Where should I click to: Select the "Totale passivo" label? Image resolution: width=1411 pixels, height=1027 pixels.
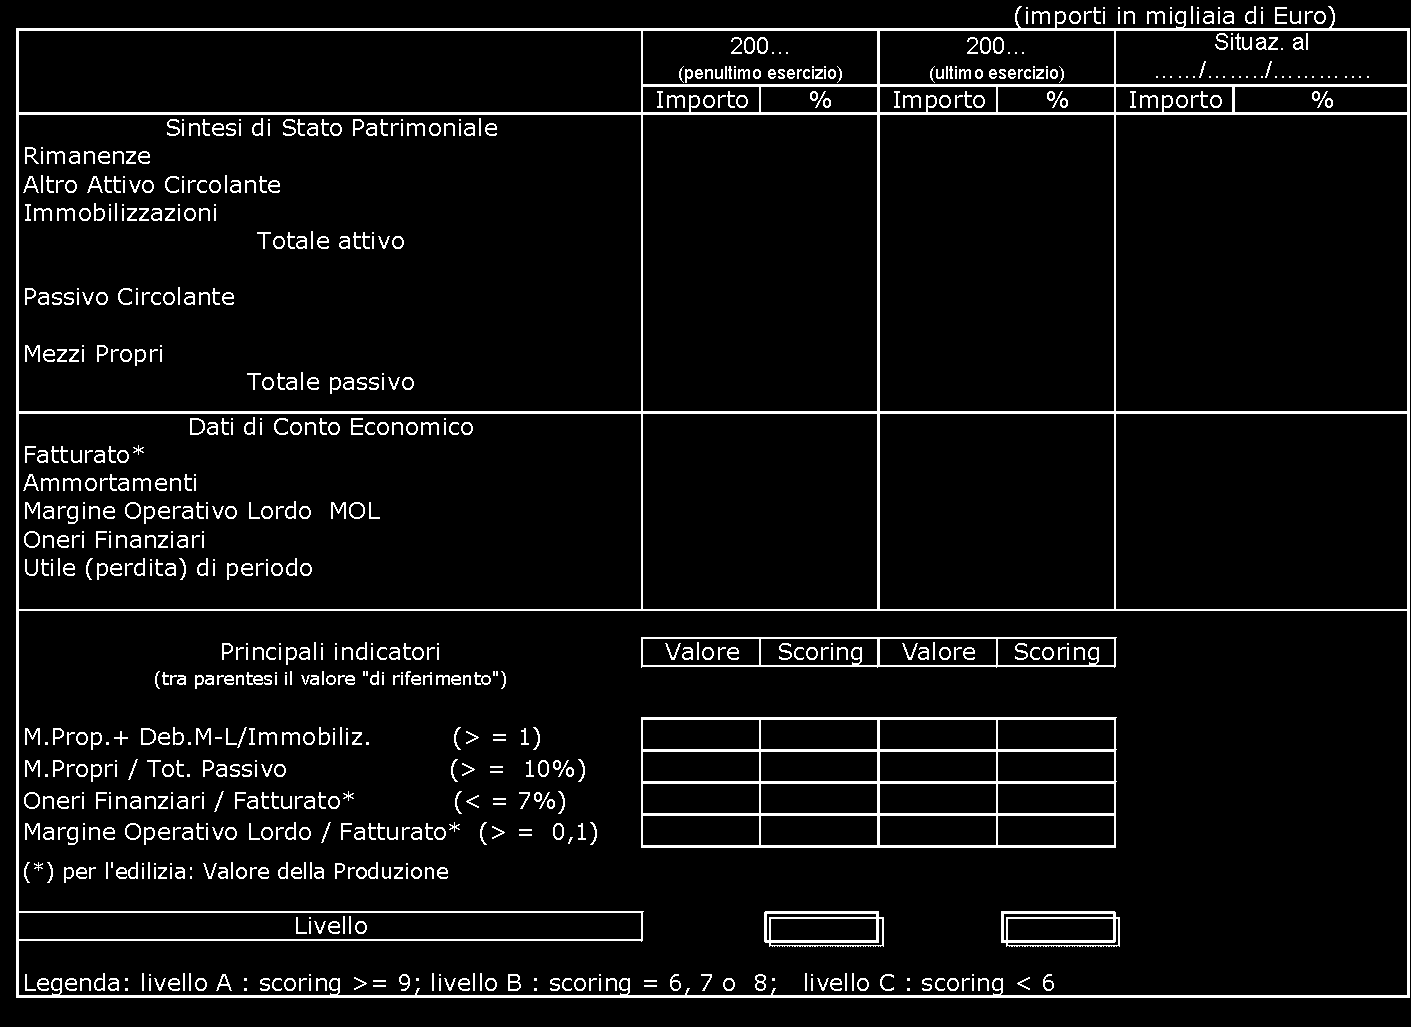pos(331,382)
